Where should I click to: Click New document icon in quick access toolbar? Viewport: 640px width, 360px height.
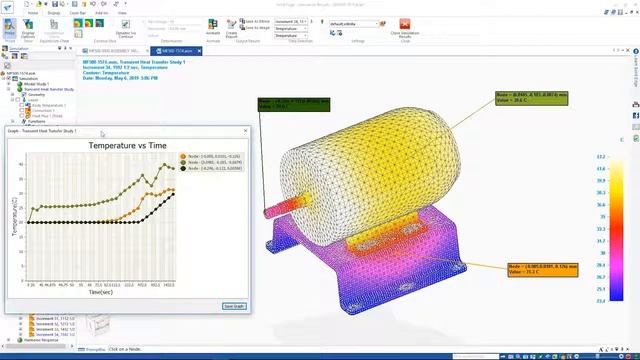pos(27,4)
